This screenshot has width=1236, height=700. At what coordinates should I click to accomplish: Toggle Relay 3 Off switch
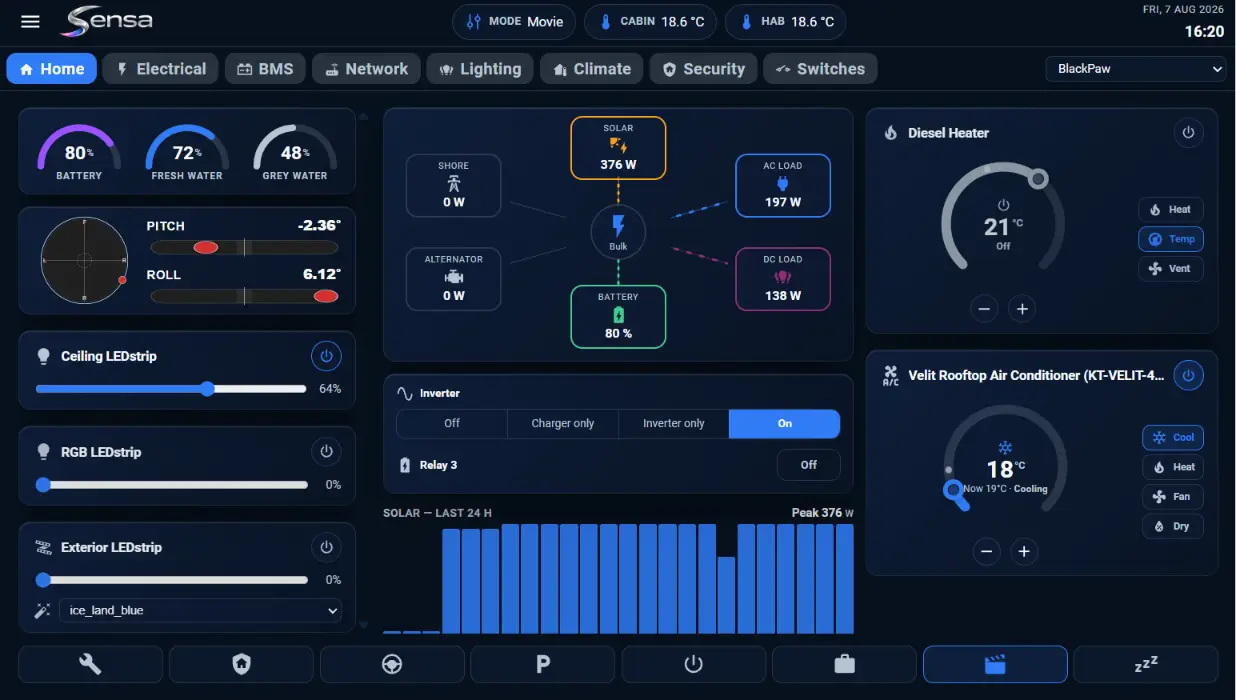point(809,465)
